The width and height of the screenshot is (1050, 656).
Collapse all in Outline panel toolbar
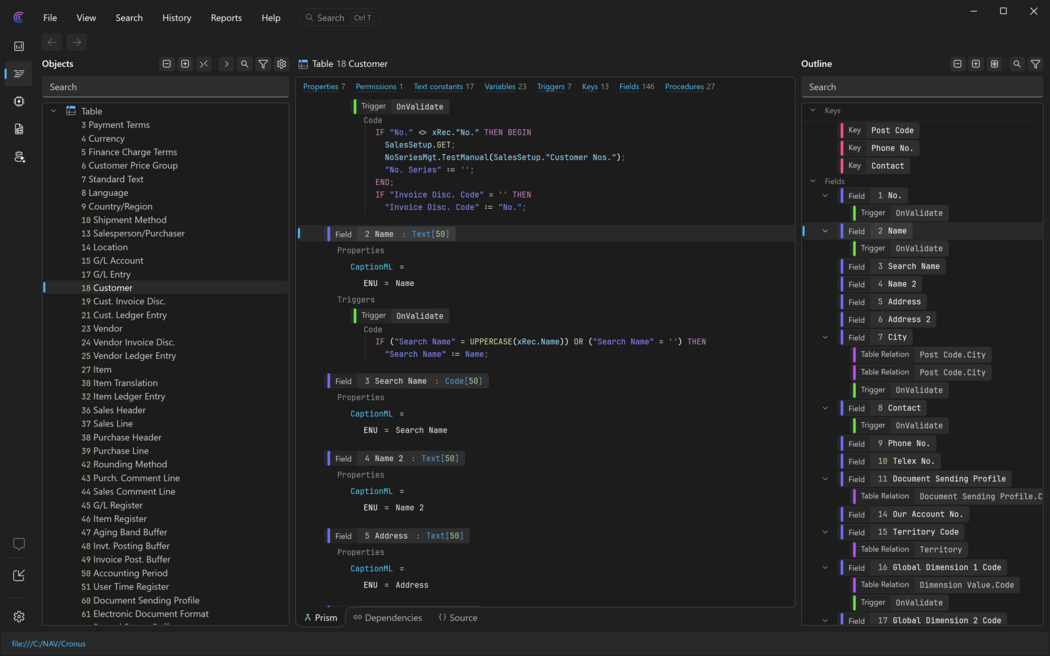[x=958, y=64]
